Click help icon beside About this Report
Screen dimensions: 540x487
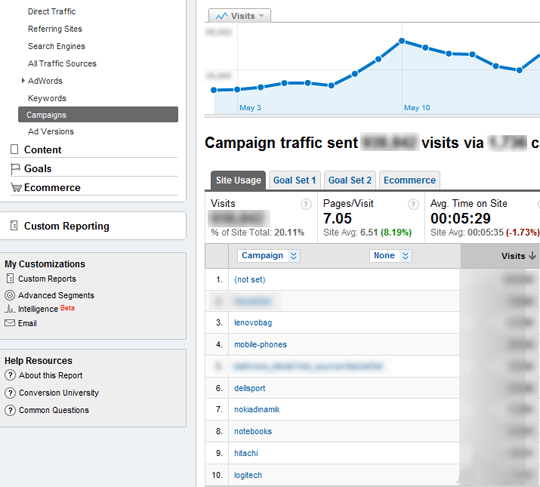[x=10, y=375]
